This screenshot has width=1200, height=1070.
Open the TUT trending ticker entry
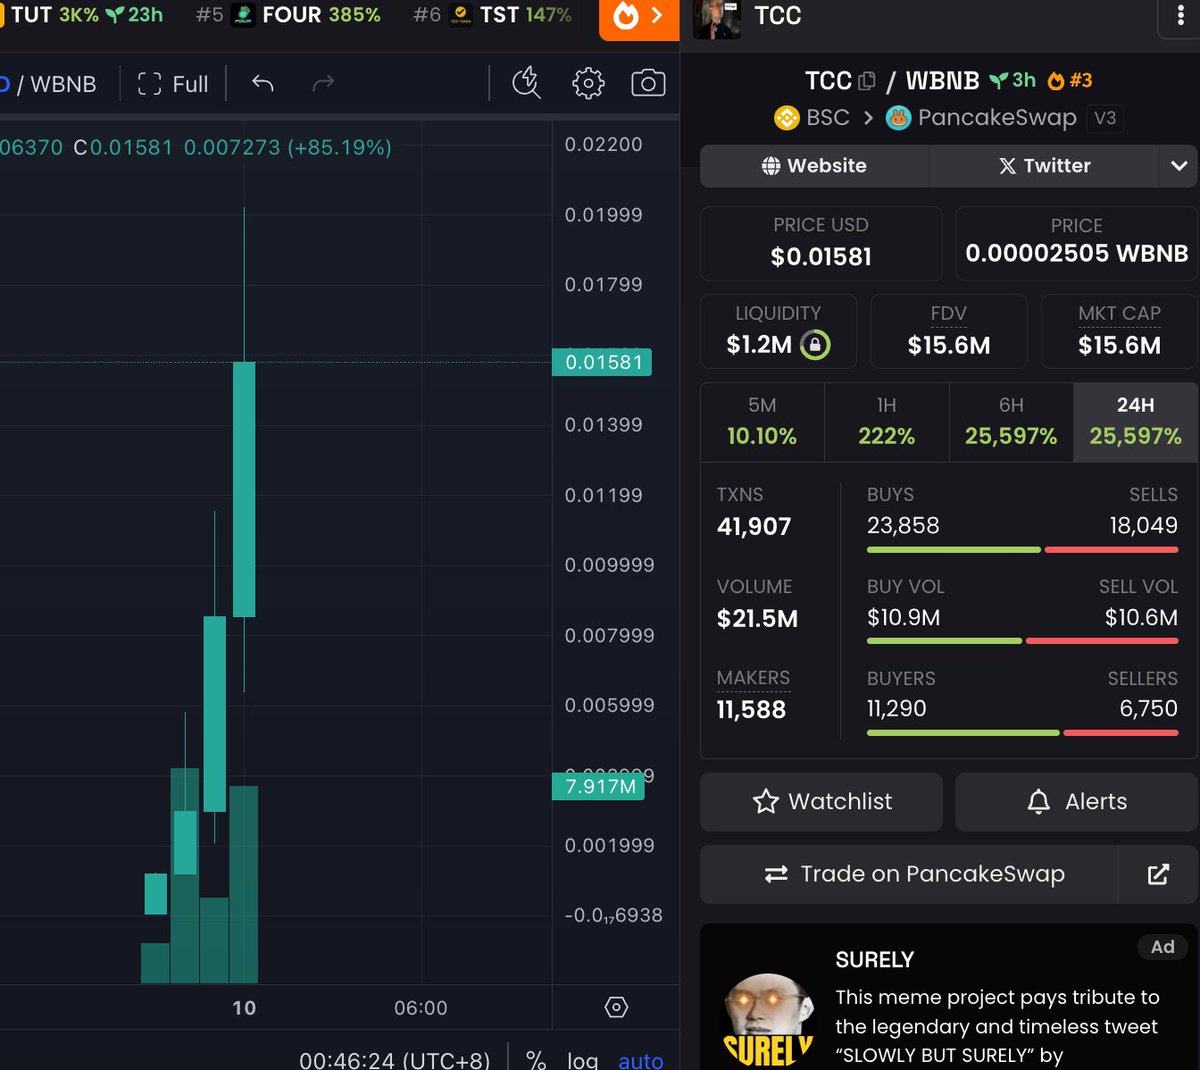[x=82, y=15]
